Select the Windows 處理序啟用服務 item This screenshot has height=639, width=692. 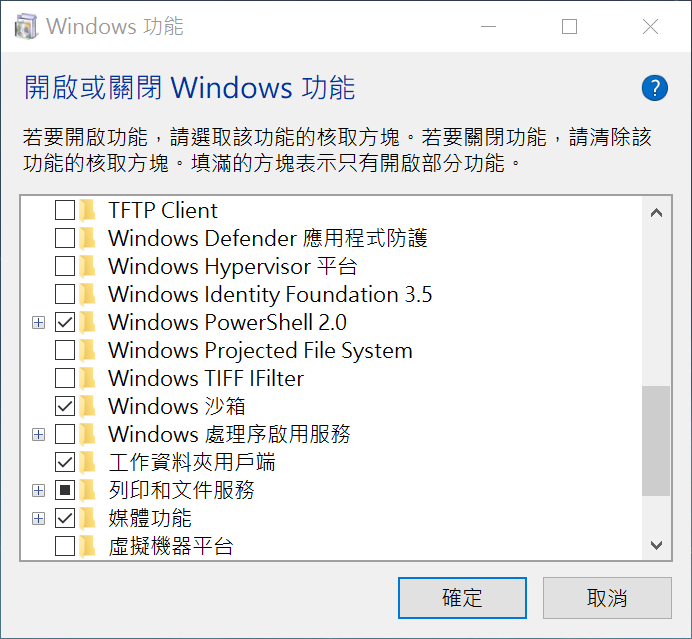click(229, 435)
